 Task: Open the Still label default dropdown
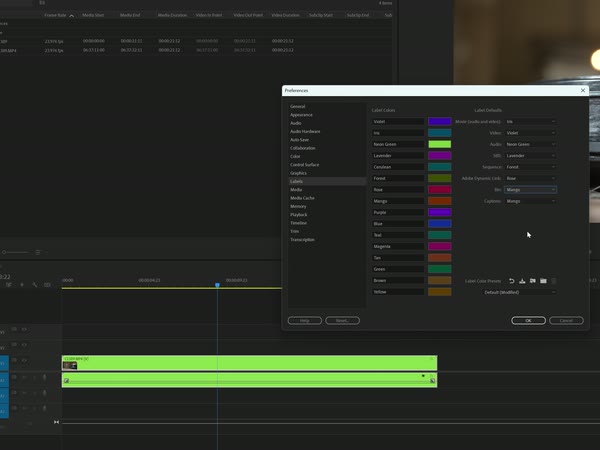click(x=530, y=156)
